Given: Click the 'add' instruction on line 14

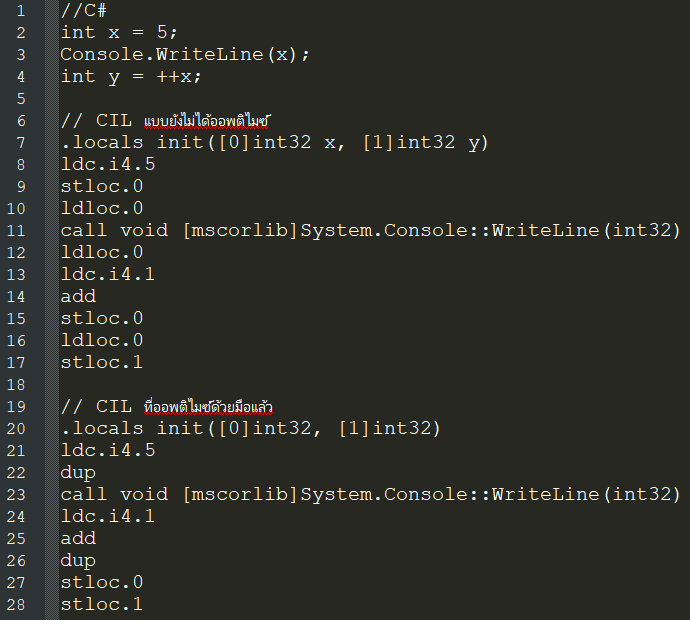Looking at the screenshot, I should (78, 296).
